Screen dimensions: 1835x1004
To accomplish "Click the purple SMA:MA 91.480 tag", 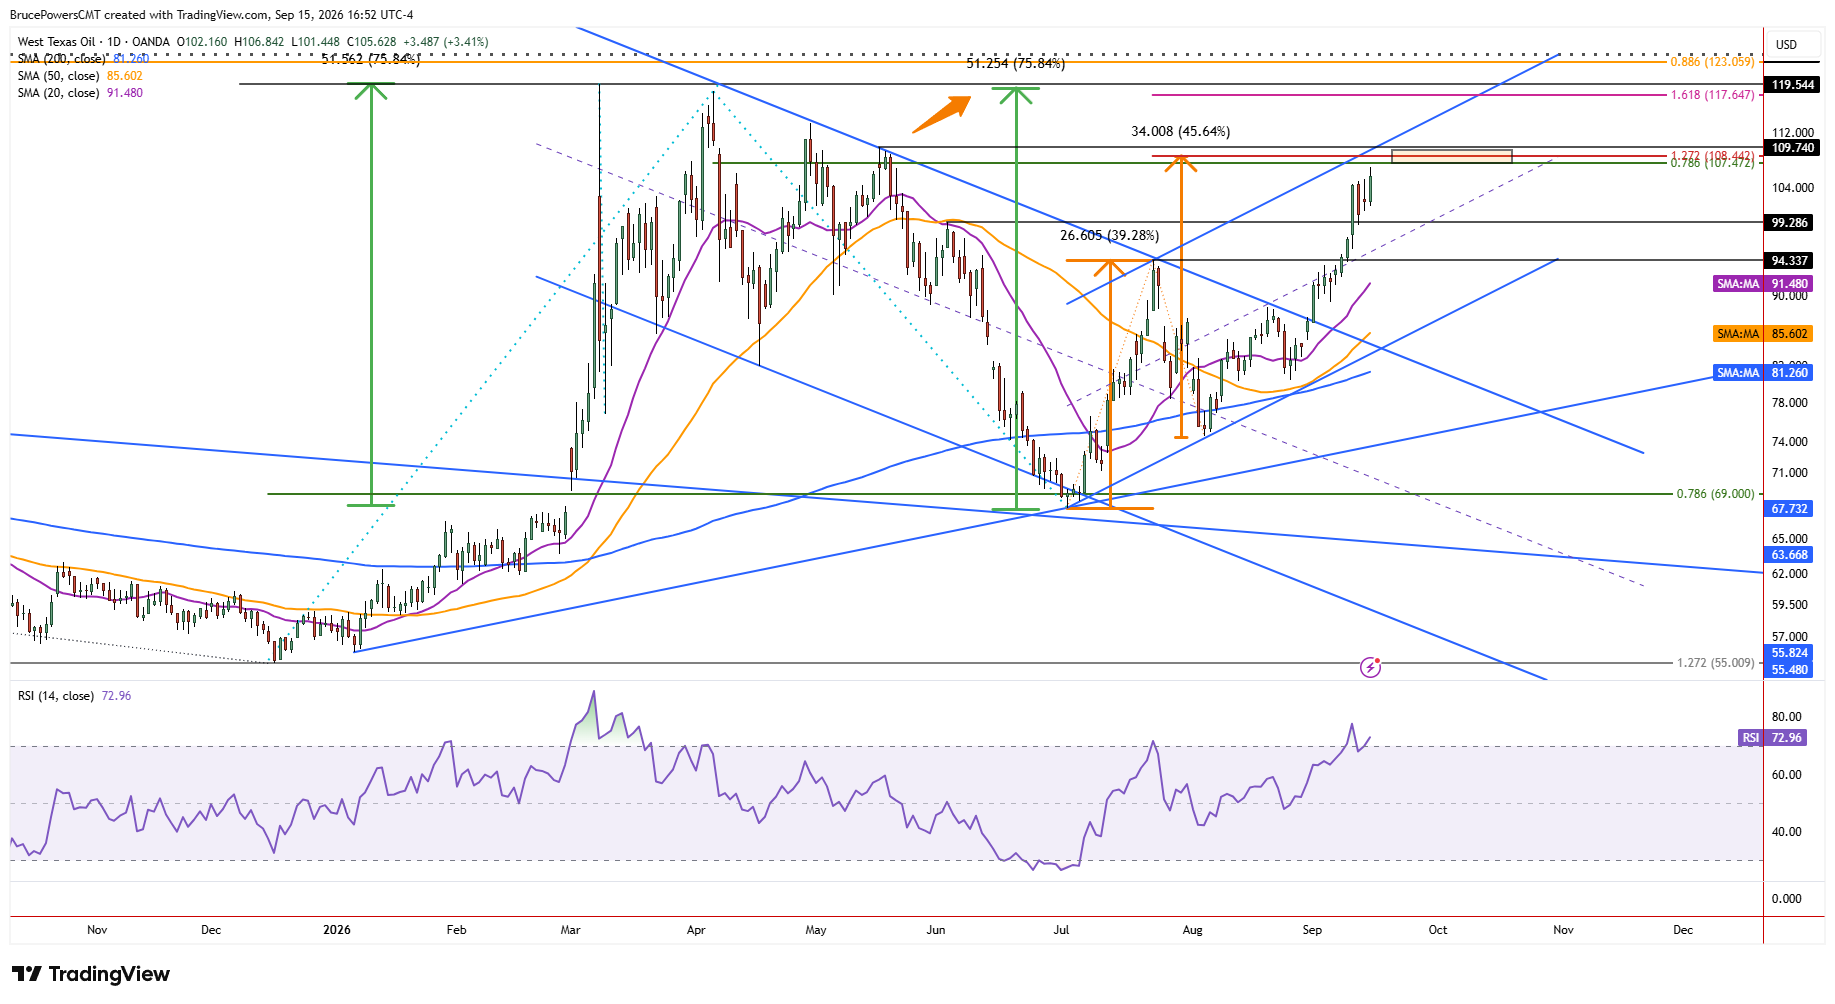I will 1762,284.
